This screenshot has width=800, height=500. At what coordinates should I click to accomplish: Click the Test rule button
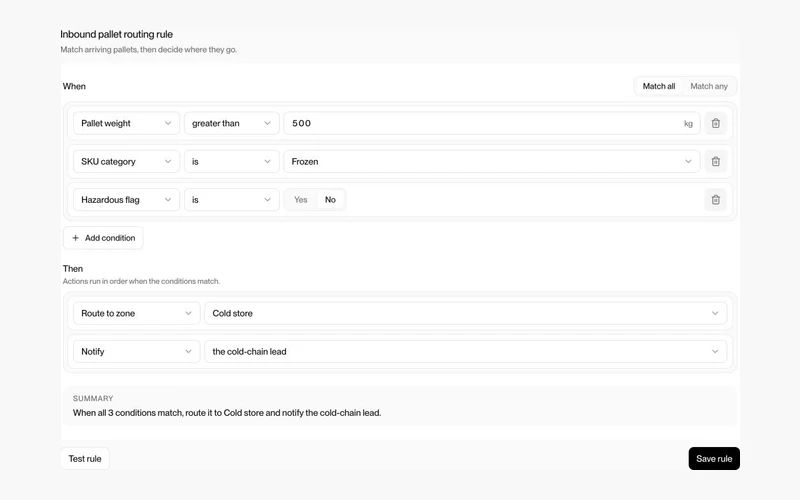click(85, 459)
